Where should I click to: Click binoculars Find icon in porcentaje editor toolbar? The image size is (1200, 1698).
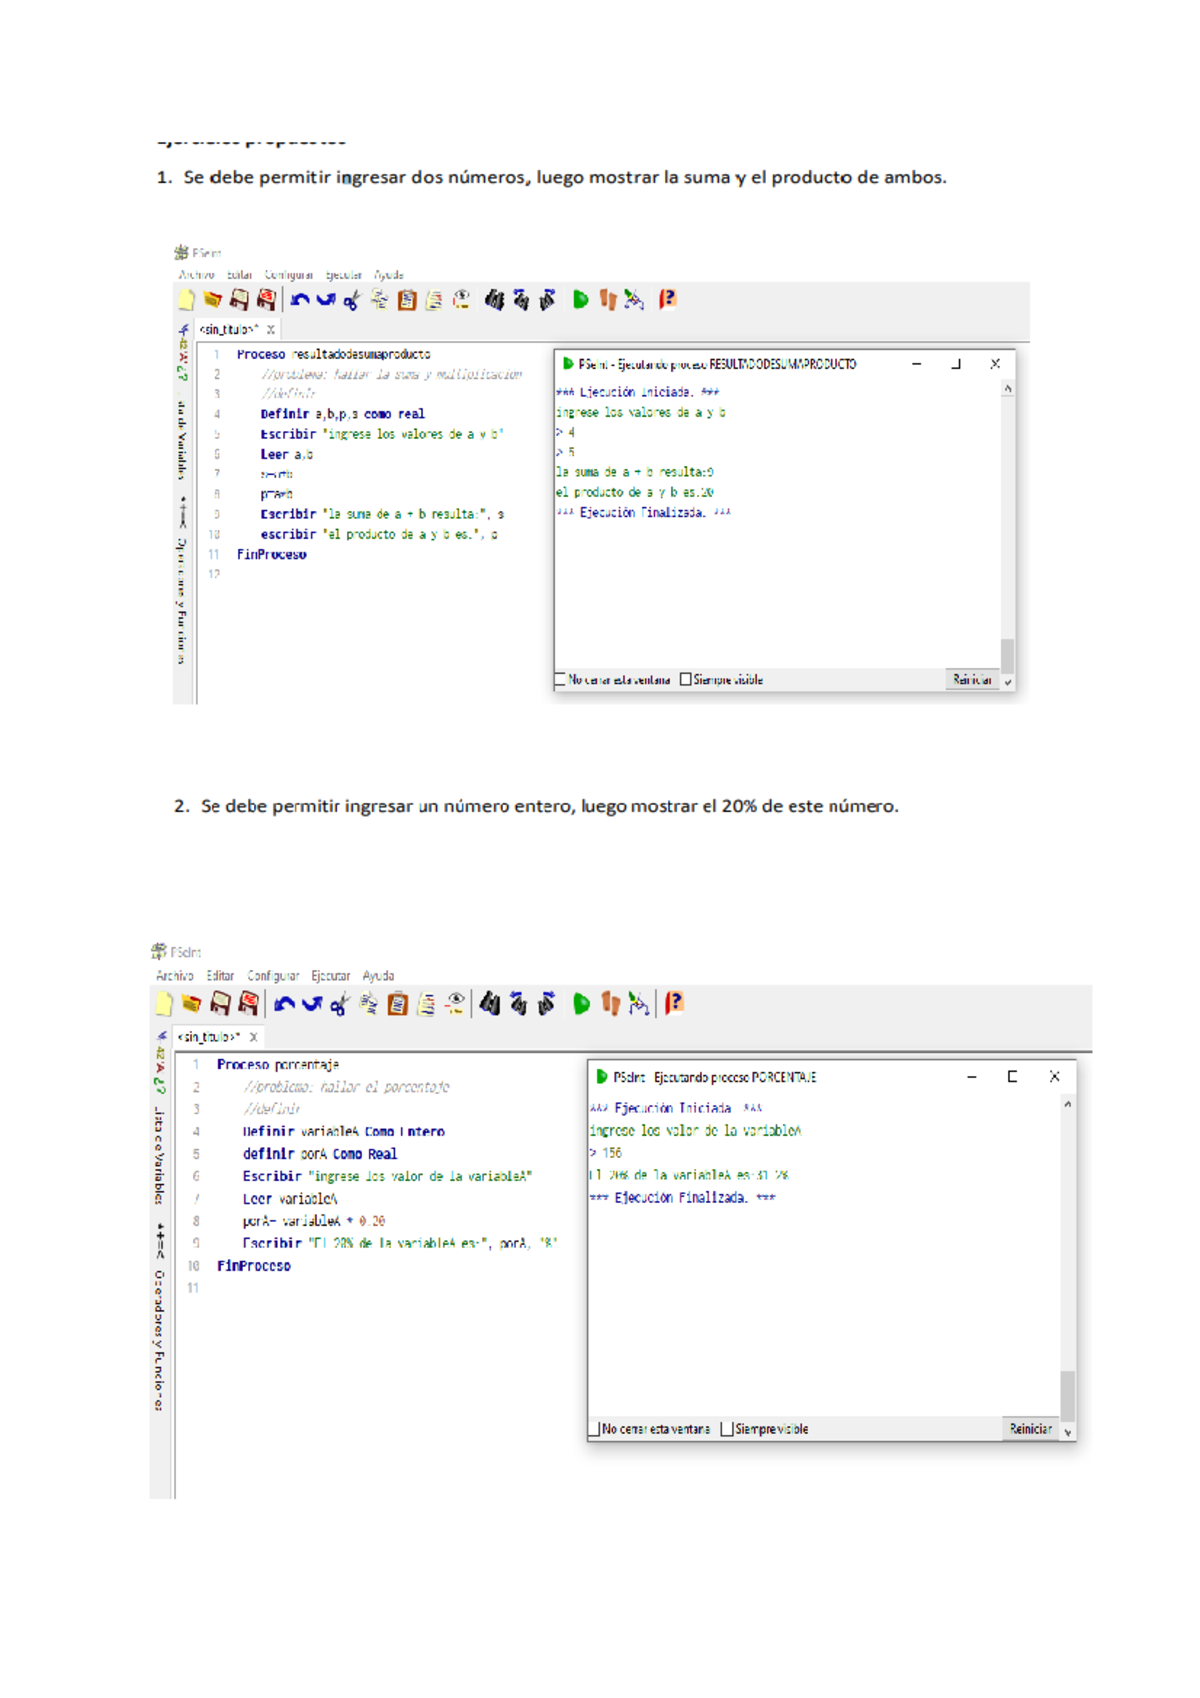(x=489, y=1003)
